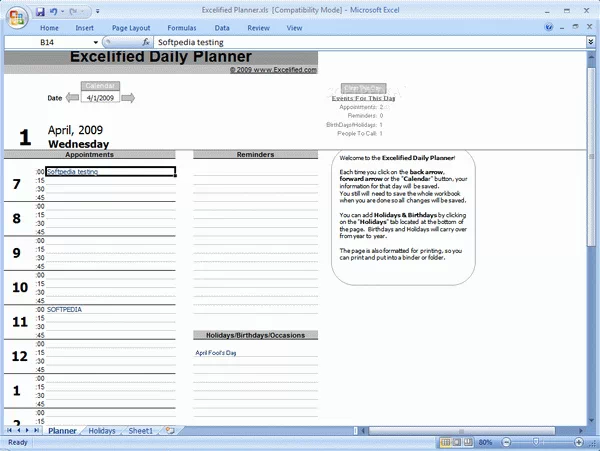Redo action in Quick Access Toolbar
The height and width of the screenshot is (451, 600).
coord(73,12)
